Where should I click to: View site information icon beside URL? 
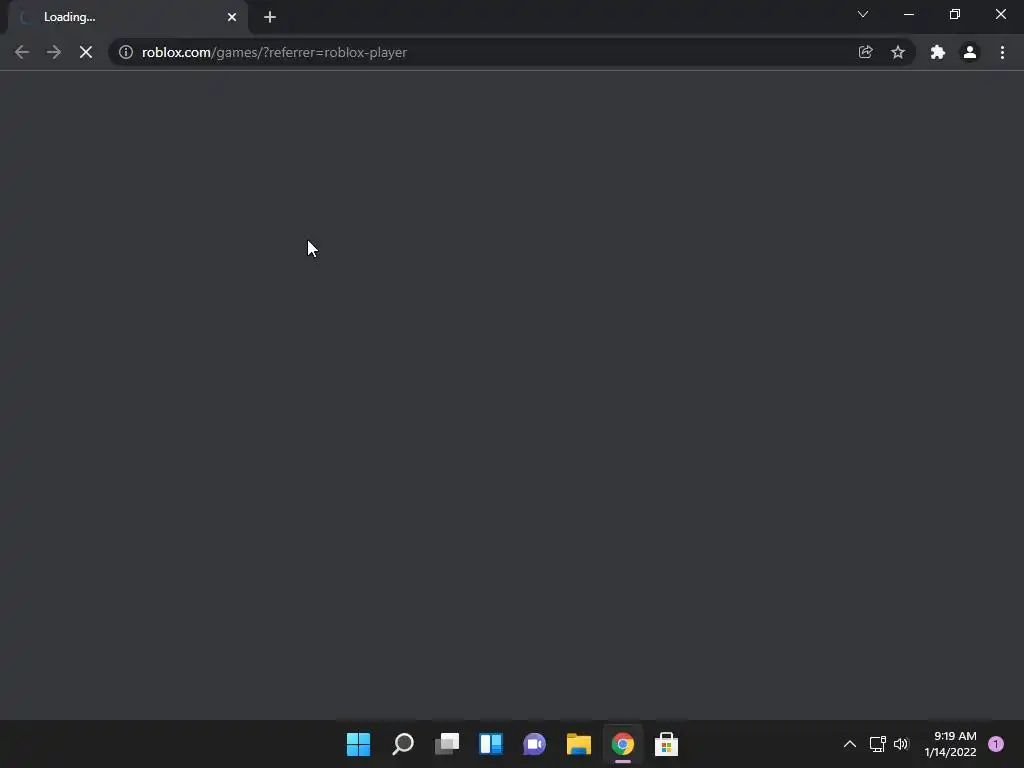tap(126, 52)
